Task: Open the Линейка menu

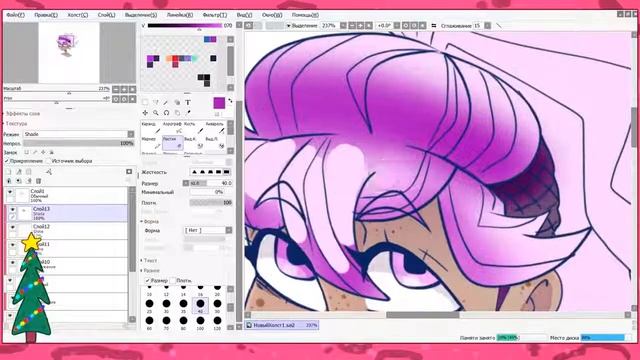Action: click(x=180, y=15)
